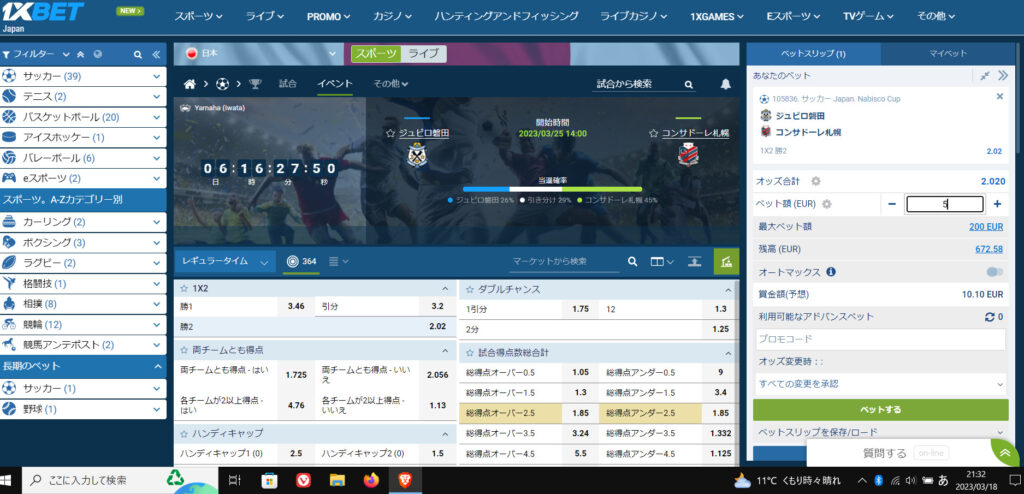Select 総得点オーバー2.5 odds 1.85
The height and width of the screenshot is (494, 1024).
580,413
